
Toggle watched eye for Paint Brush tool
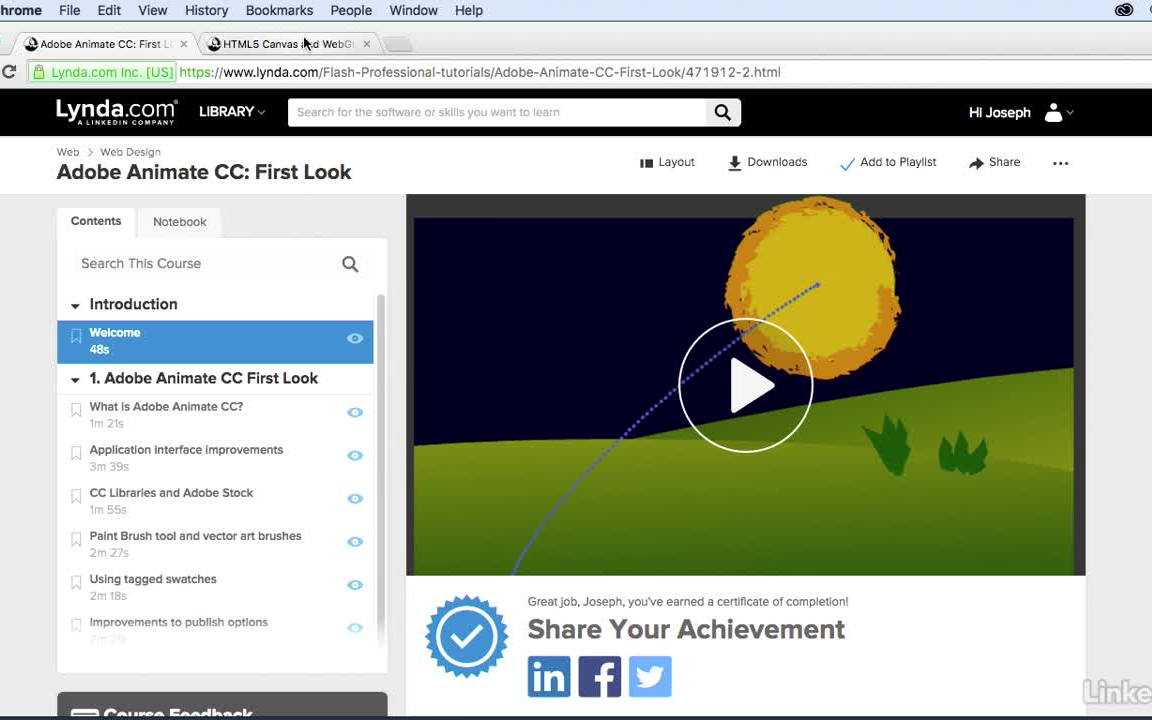tap(355, 542)
